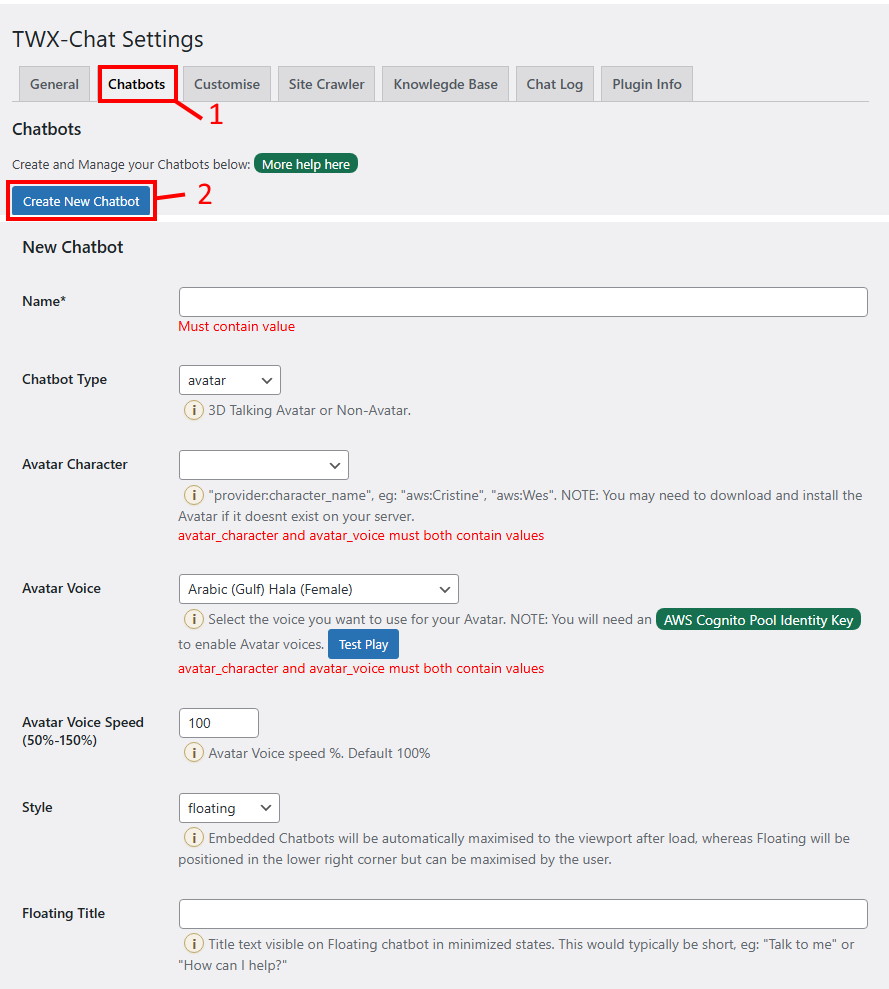Switch to the General tab

click(x=54, y=84)
